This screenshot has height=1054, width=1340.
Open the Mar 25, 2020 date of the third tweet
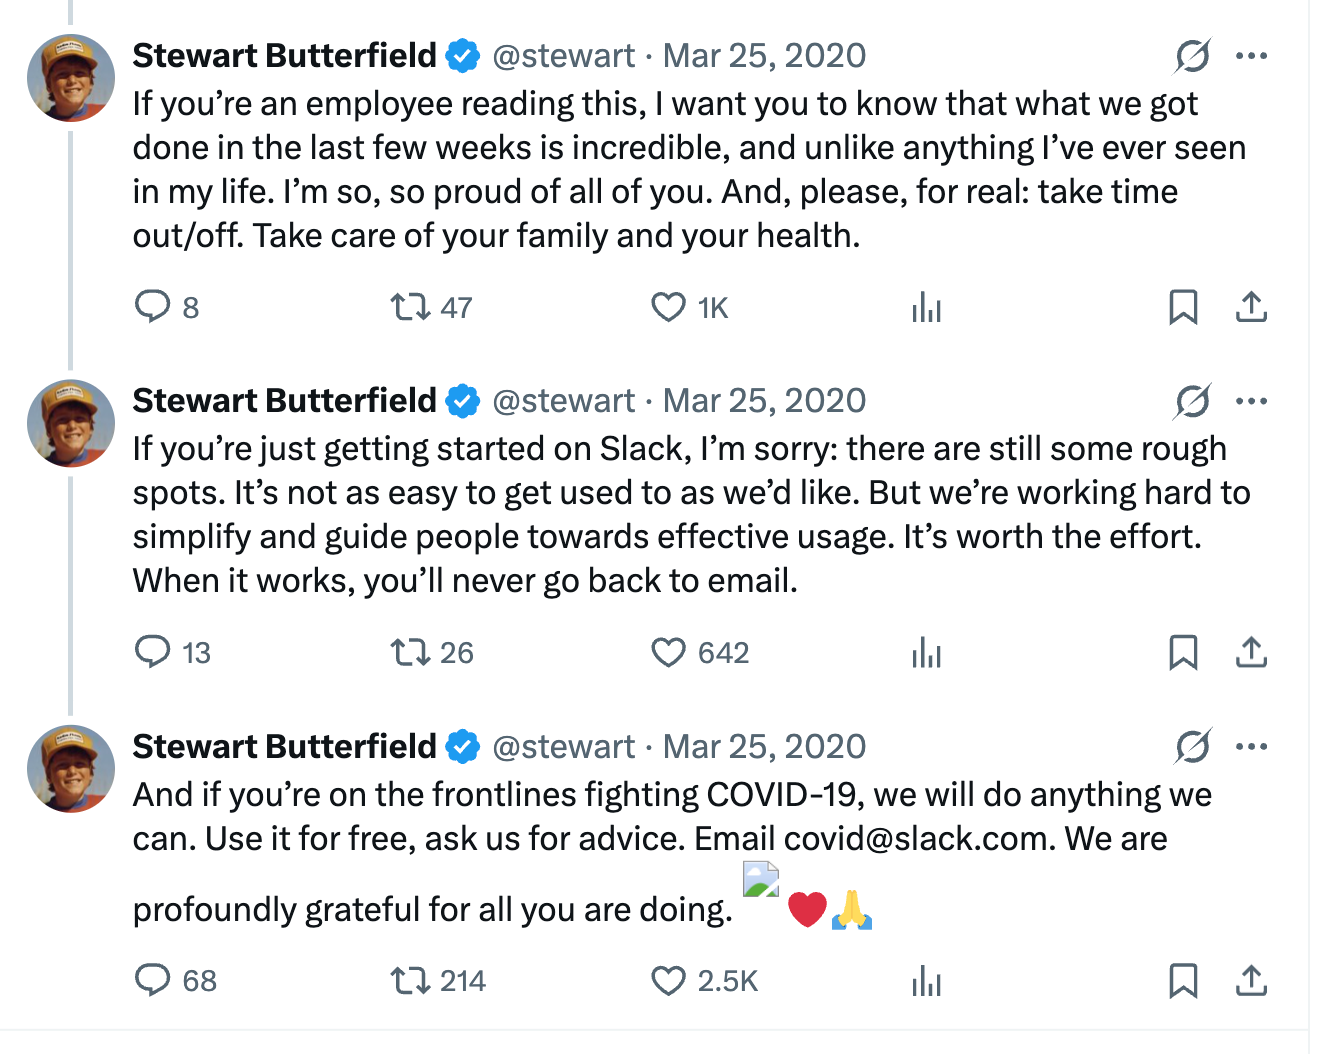pyautogui.click(x=764, y=746)
